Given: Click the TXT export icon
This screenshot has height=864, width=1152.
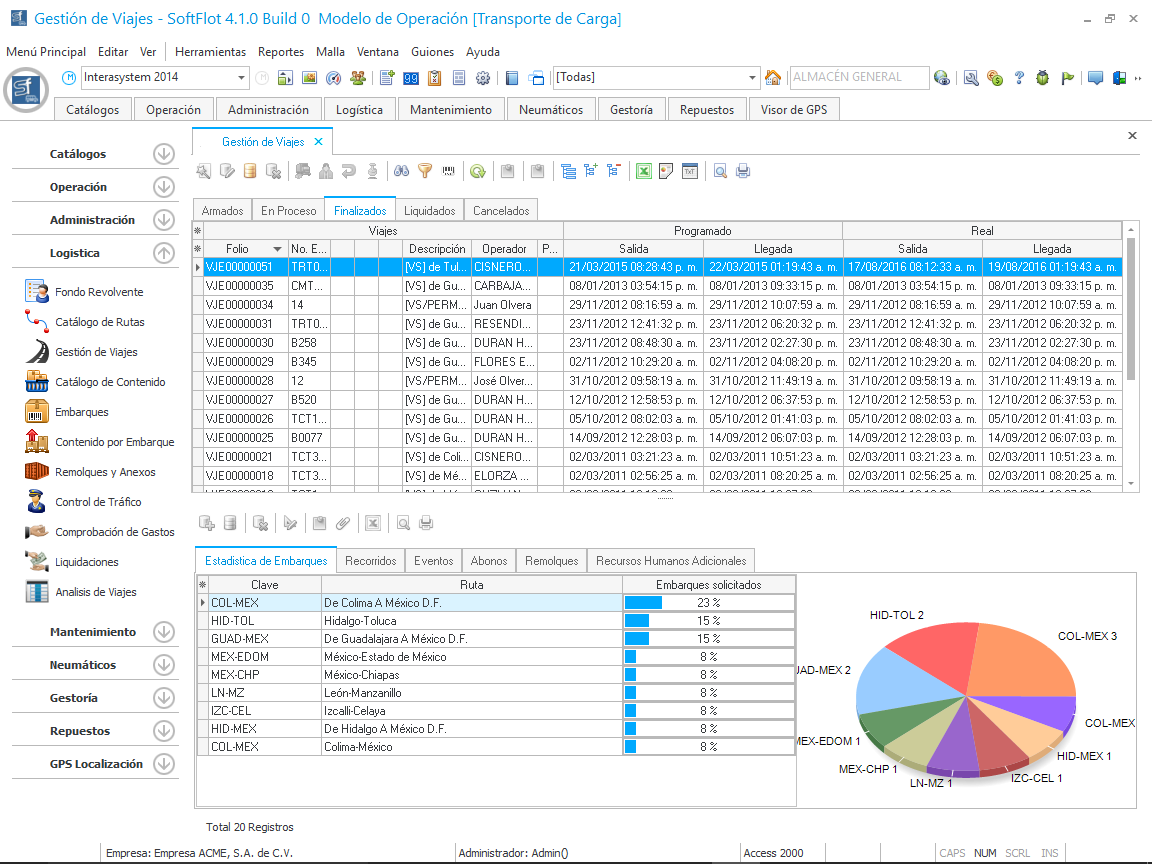Looking at the screenshot, I should point(690,172).
